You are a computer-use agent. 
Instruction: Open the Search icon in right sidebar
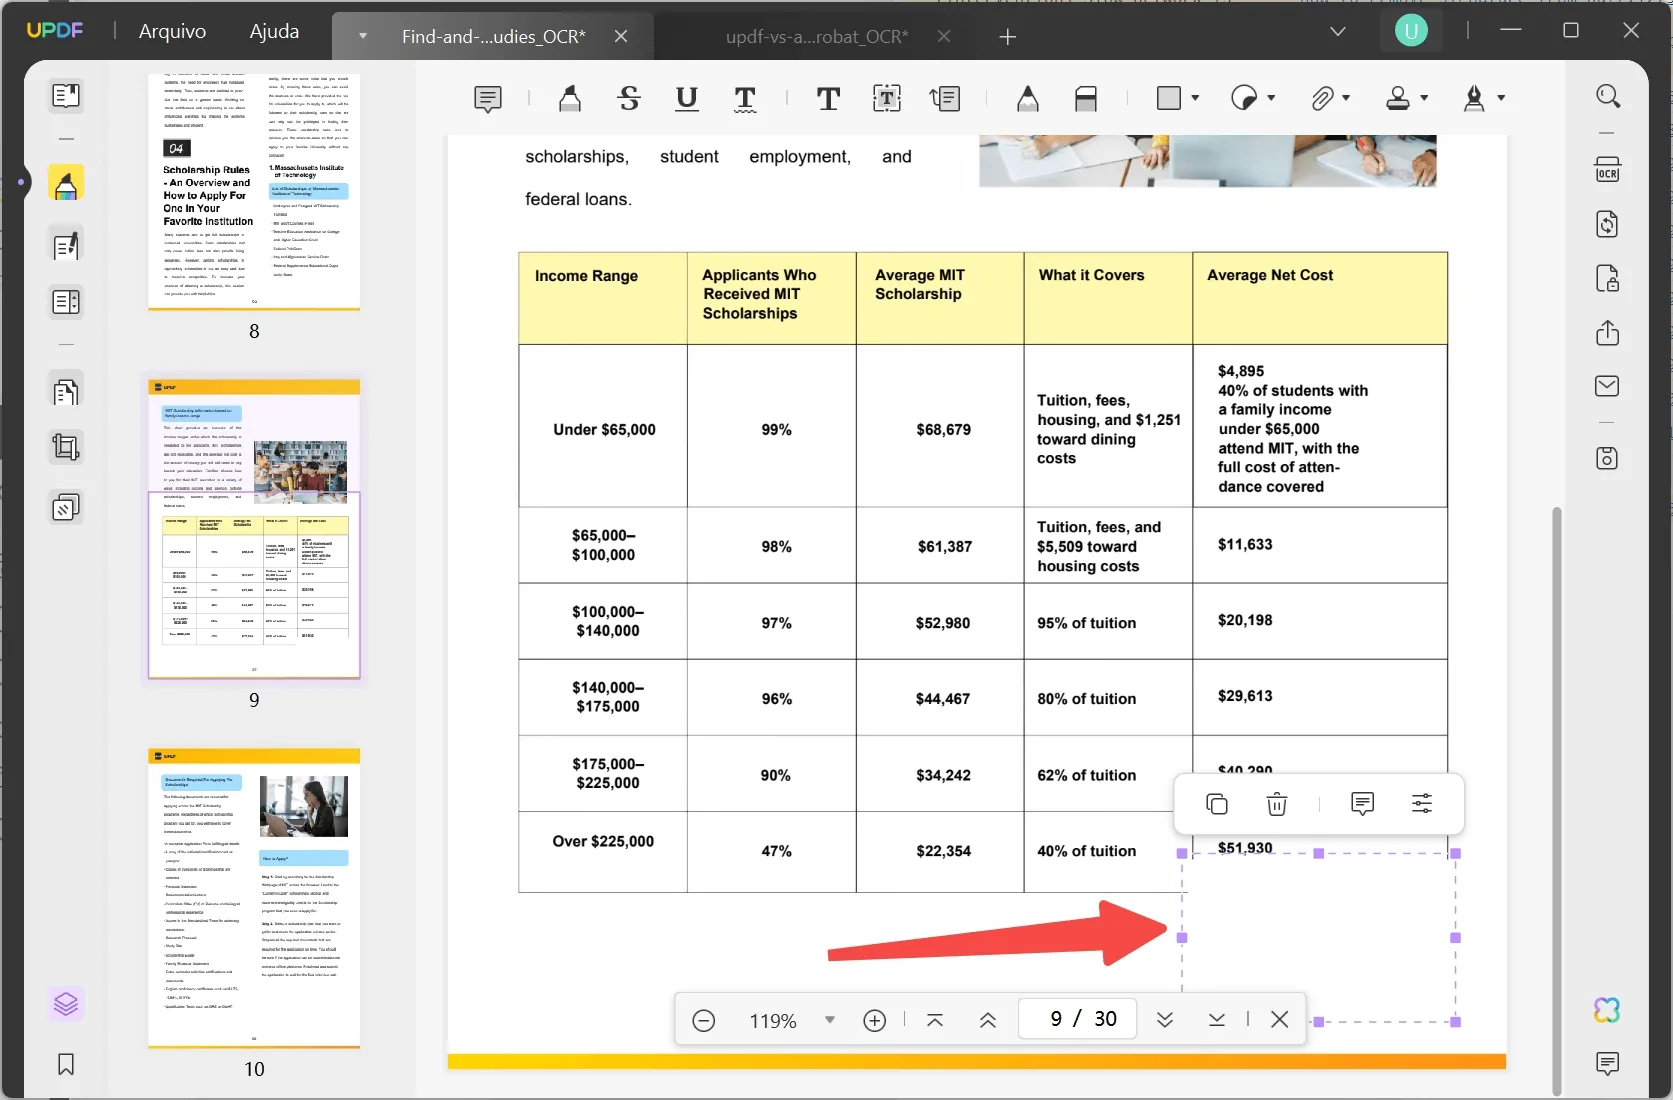(x=1608, y=96)
